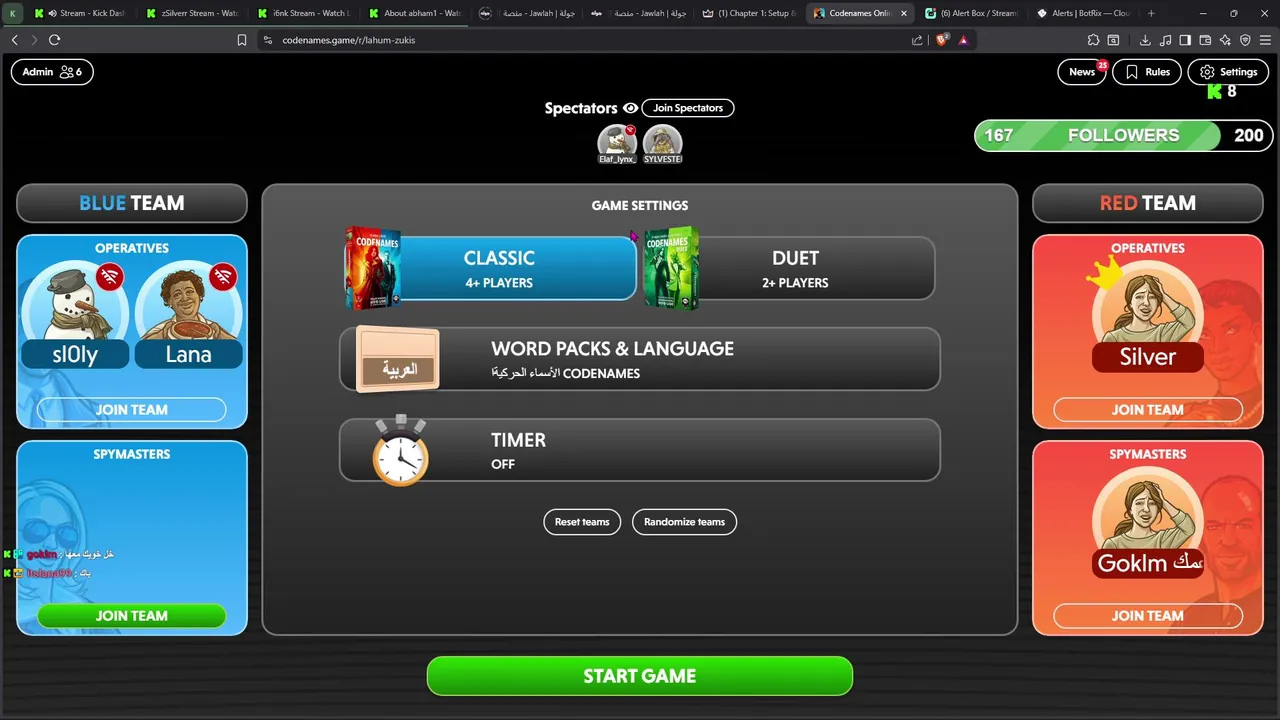Join red team as spymaster
Screen dimensions: 1280x720
pos(1148,616)
